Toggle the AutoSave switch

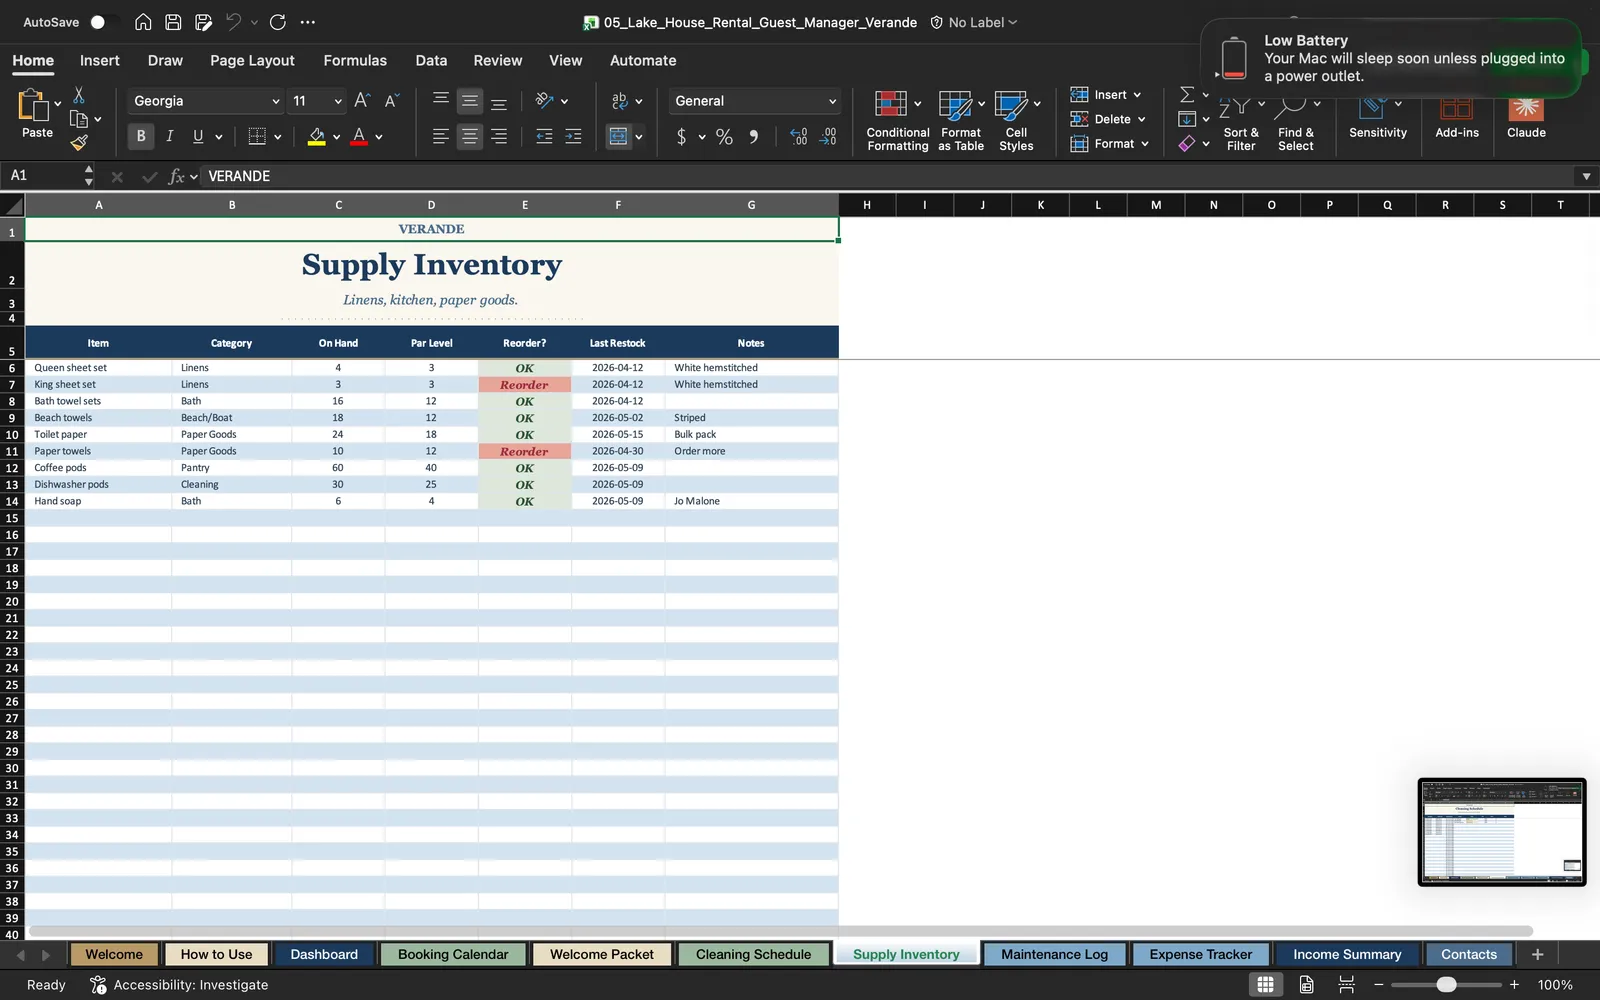point(102,22)
